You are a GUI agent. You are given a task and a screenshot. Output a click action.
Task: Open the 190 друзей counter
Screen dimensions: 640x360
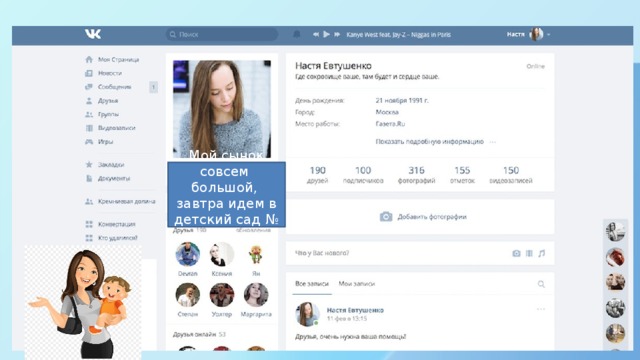[318, 175]
